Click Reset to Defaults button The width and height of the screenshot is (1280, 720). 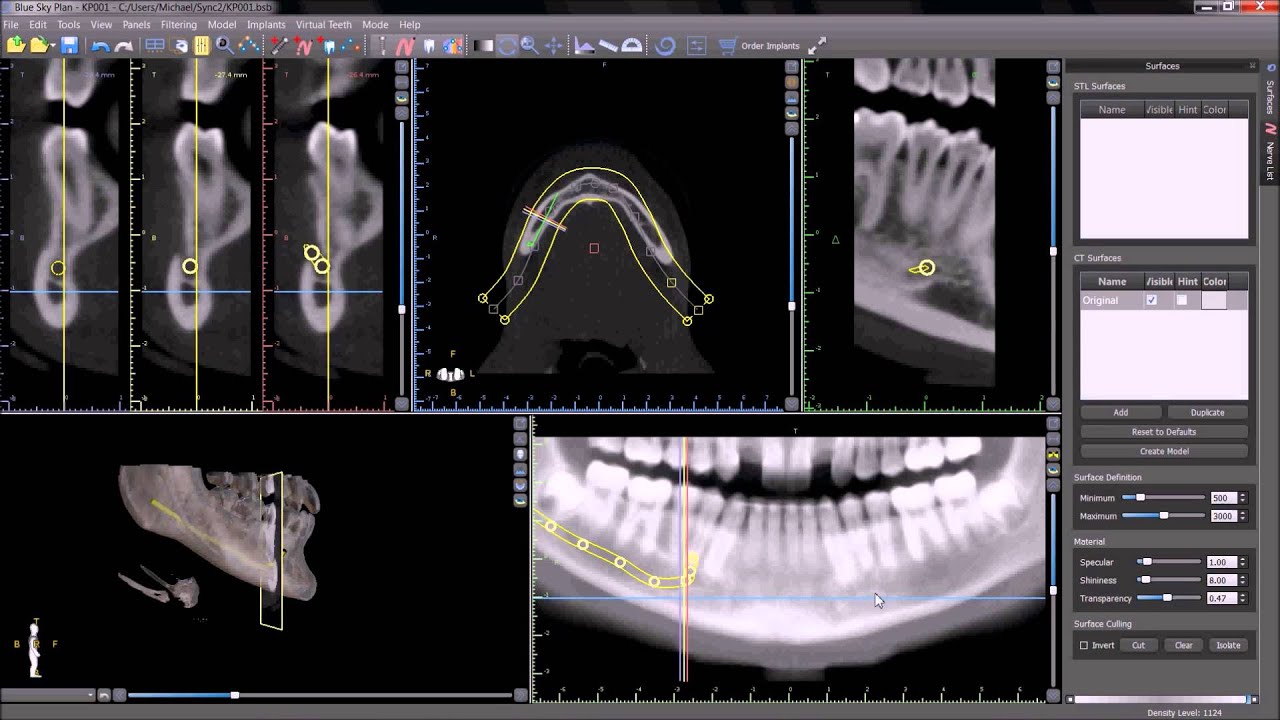point(1164,432)
